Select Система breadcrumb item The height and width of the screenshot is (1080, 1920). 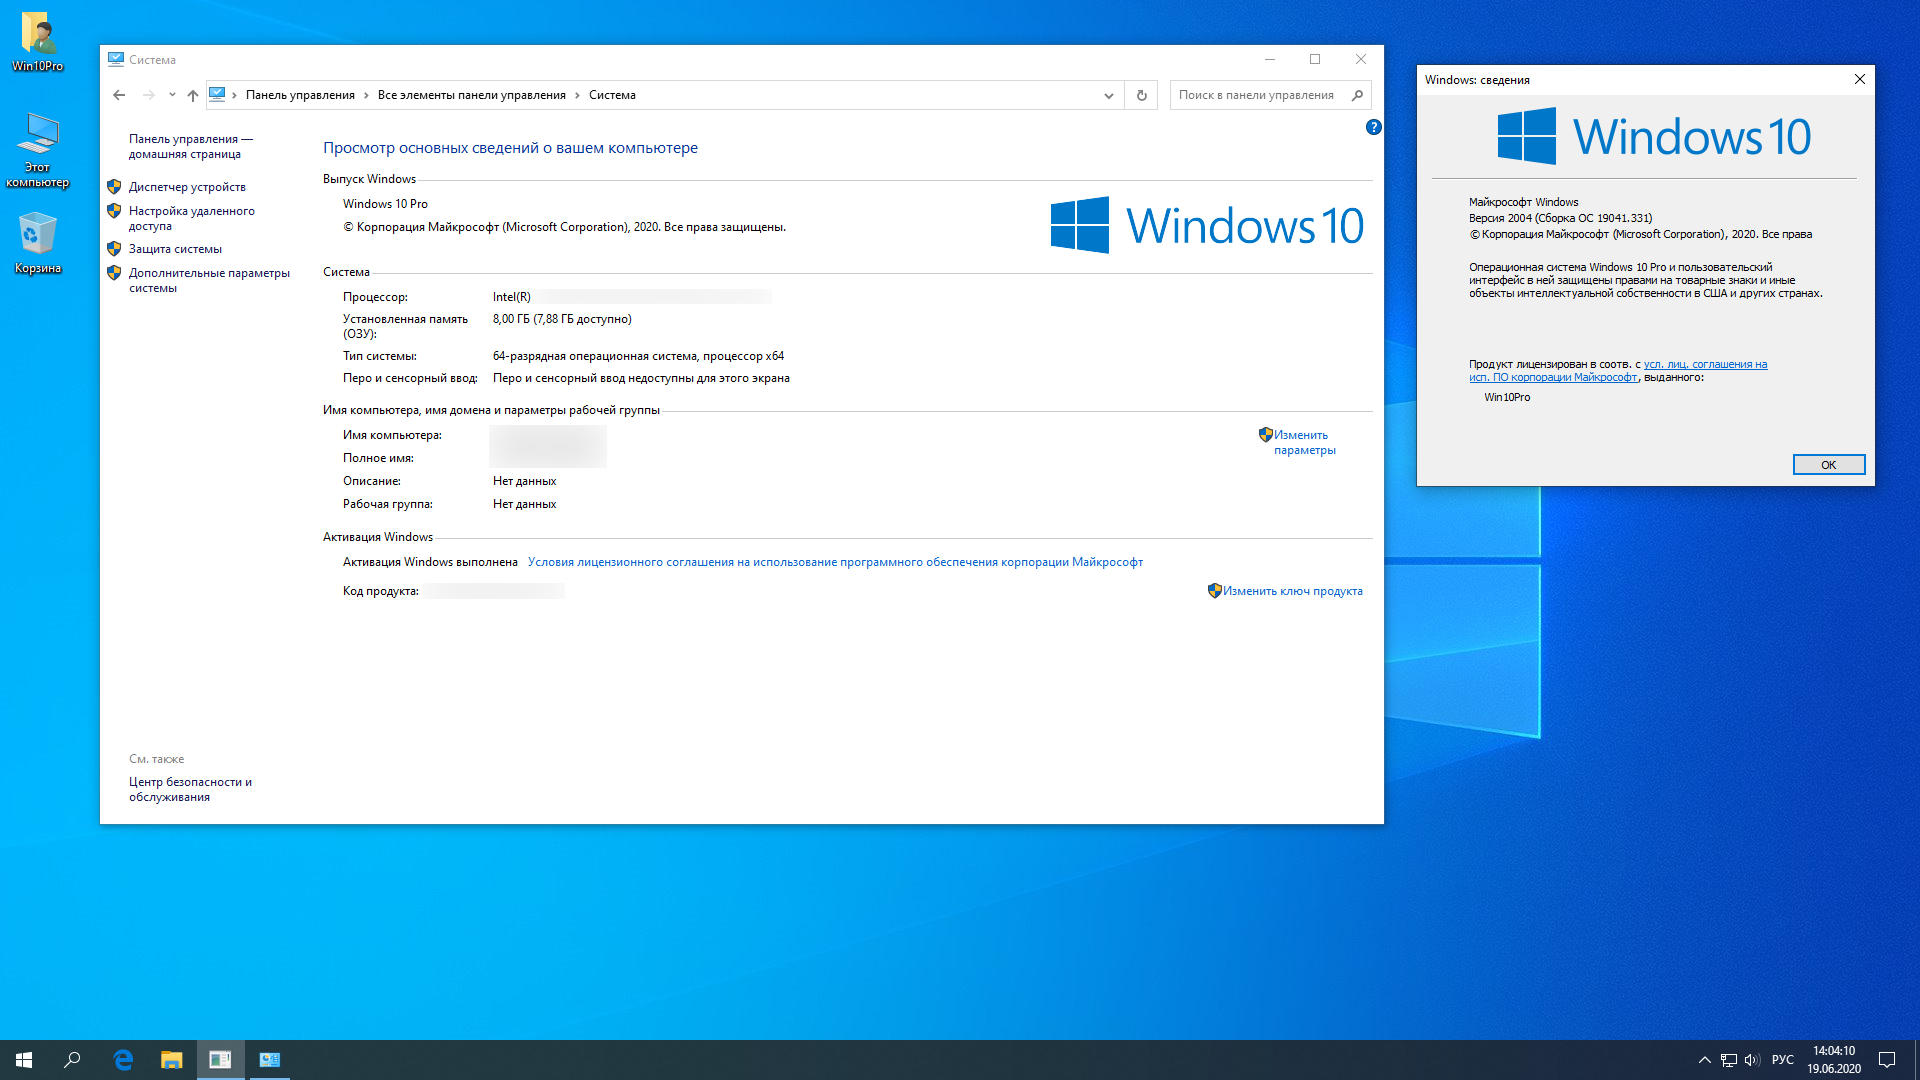coord(612,95)
